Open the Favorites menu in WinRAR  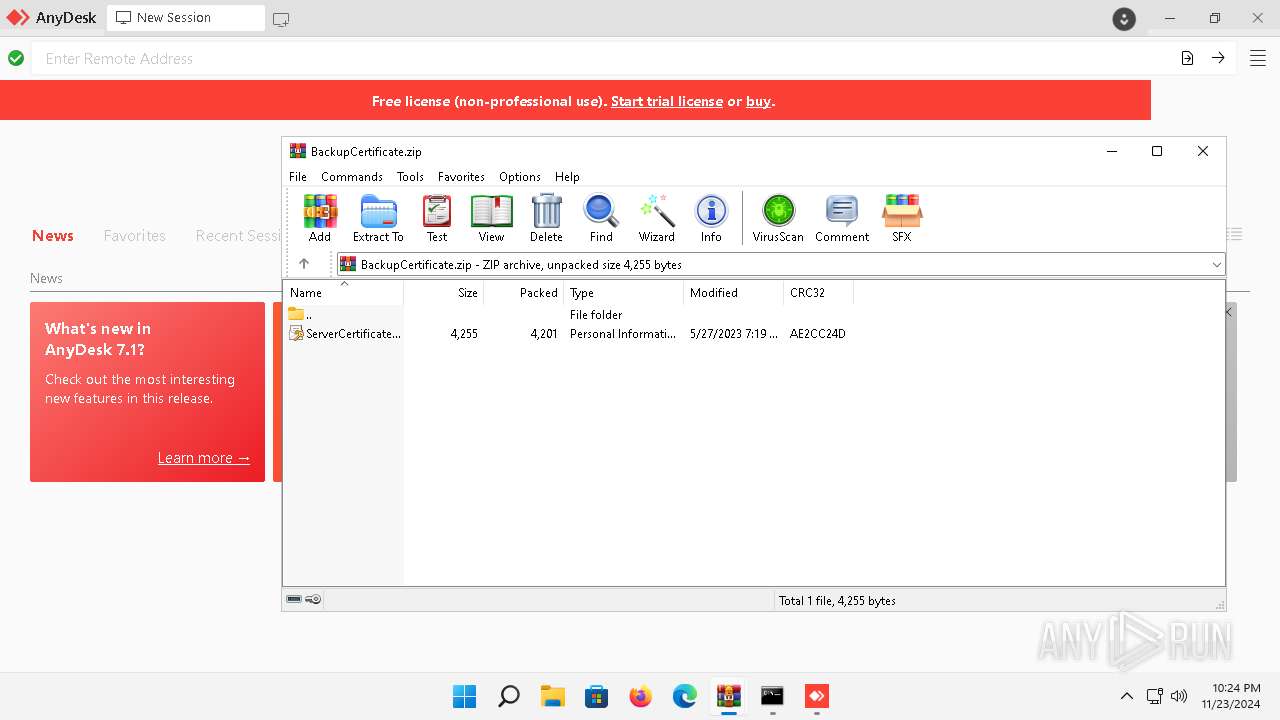(x=461, y=176)
